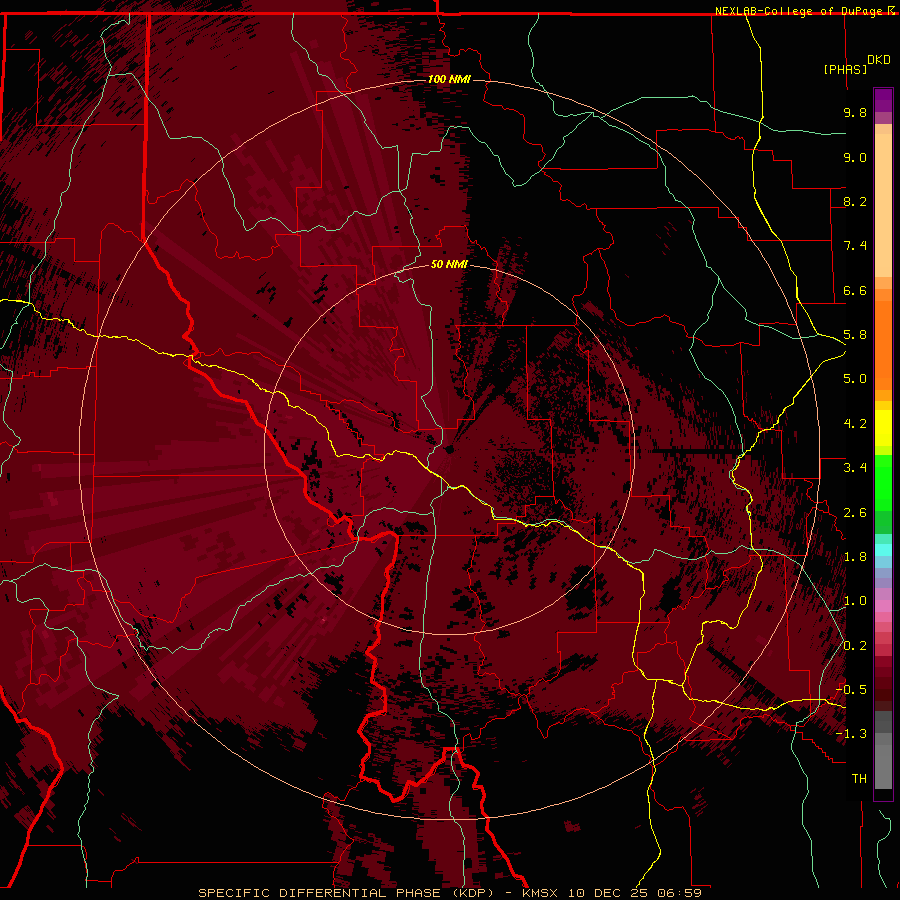Click the -1.3 value on color scale
This screenshot has width=900, height=900.
click(x=851, y=734)
